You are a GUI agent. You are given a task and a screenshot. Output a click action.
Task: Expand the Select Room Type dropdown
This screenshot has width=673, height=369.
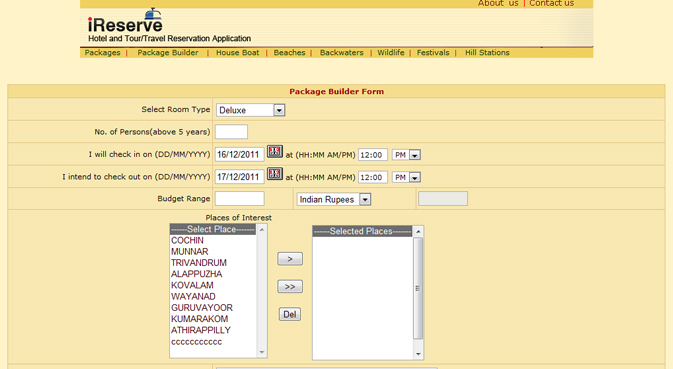tap(279, 110)
